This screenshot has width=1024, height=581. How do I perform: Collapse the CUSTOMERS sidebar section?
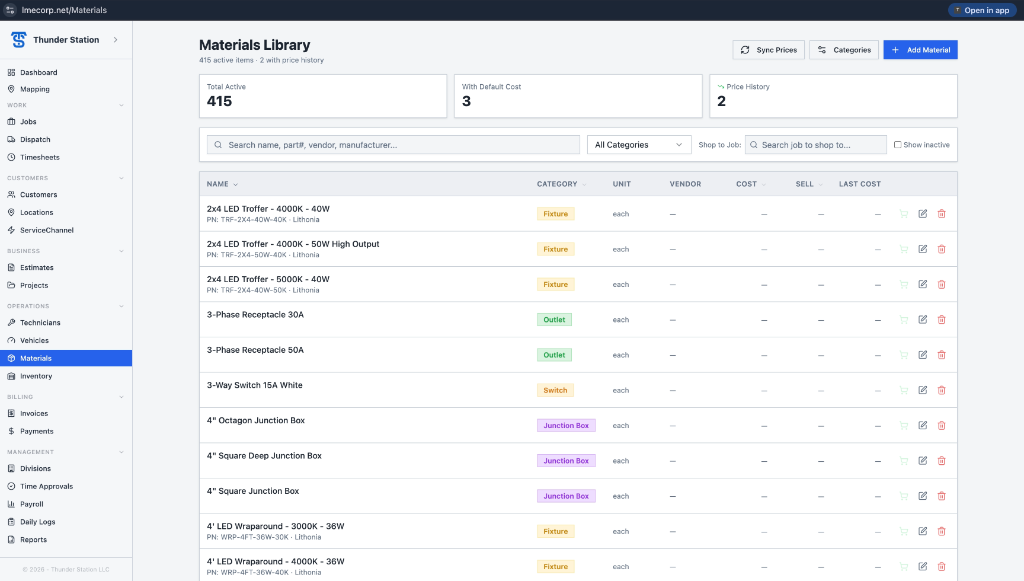coord(121,178)
